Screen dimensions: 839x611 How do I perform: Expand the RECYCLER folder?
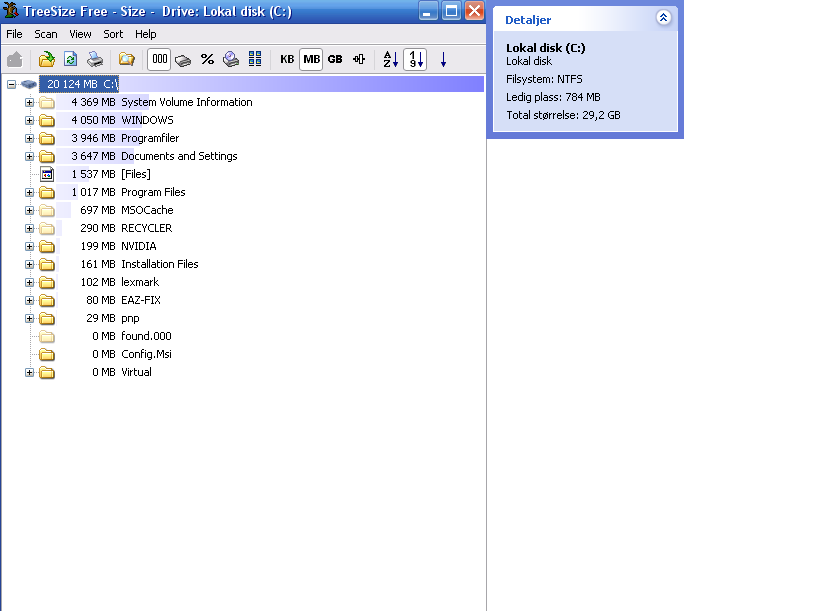click(x=29, y=228)
